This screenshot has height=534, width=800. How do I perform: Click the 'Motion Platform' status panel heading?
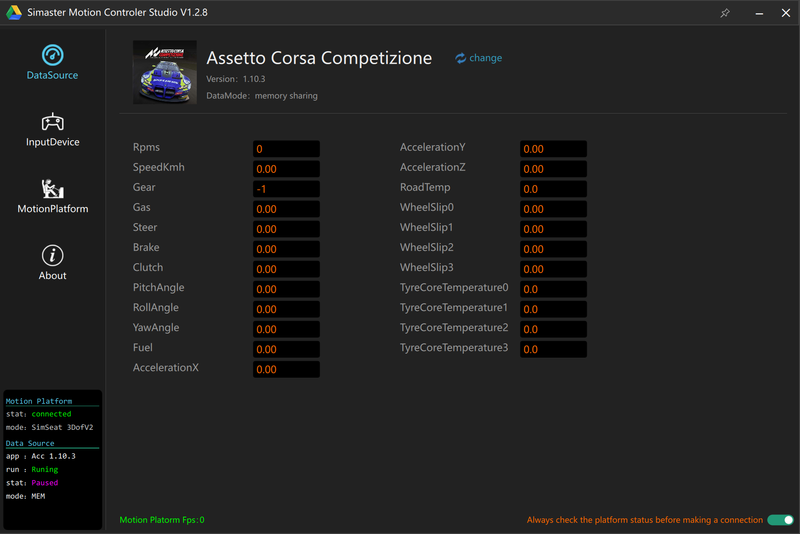[x=39, y=401]
